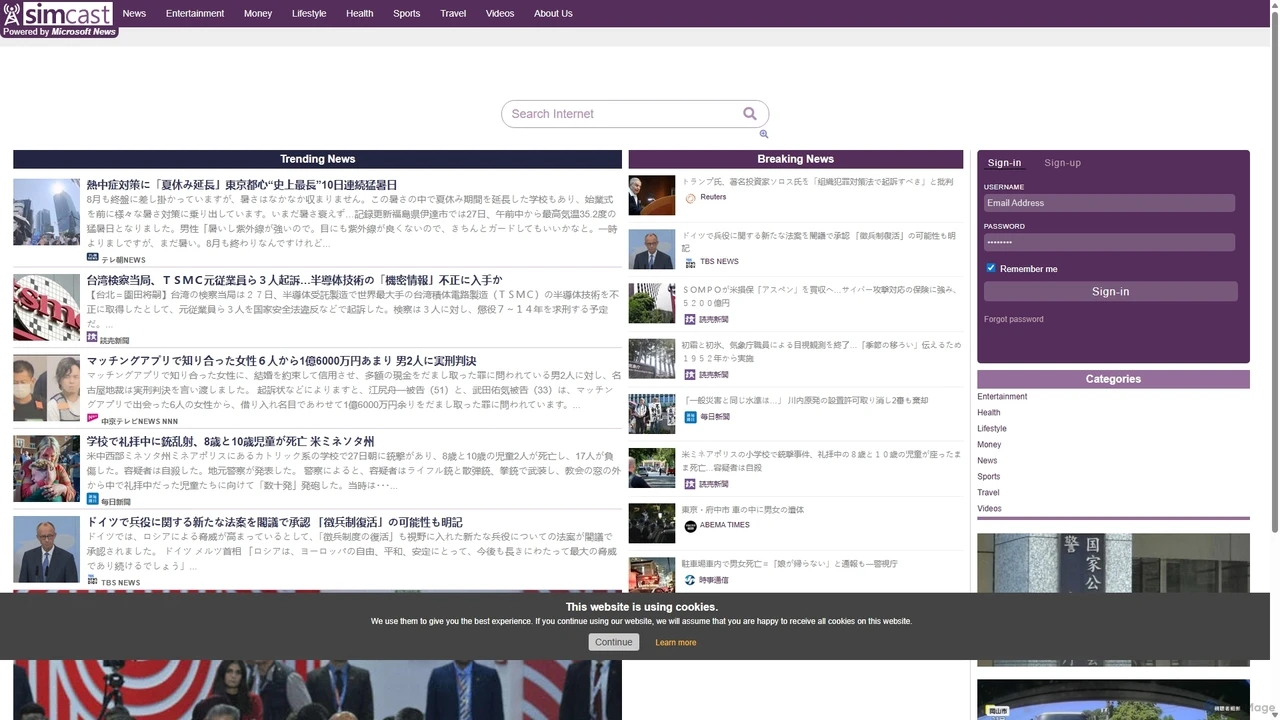
Task: Click TBS NEWS icon in Breaking News
Action: click(x=690, y=262)
